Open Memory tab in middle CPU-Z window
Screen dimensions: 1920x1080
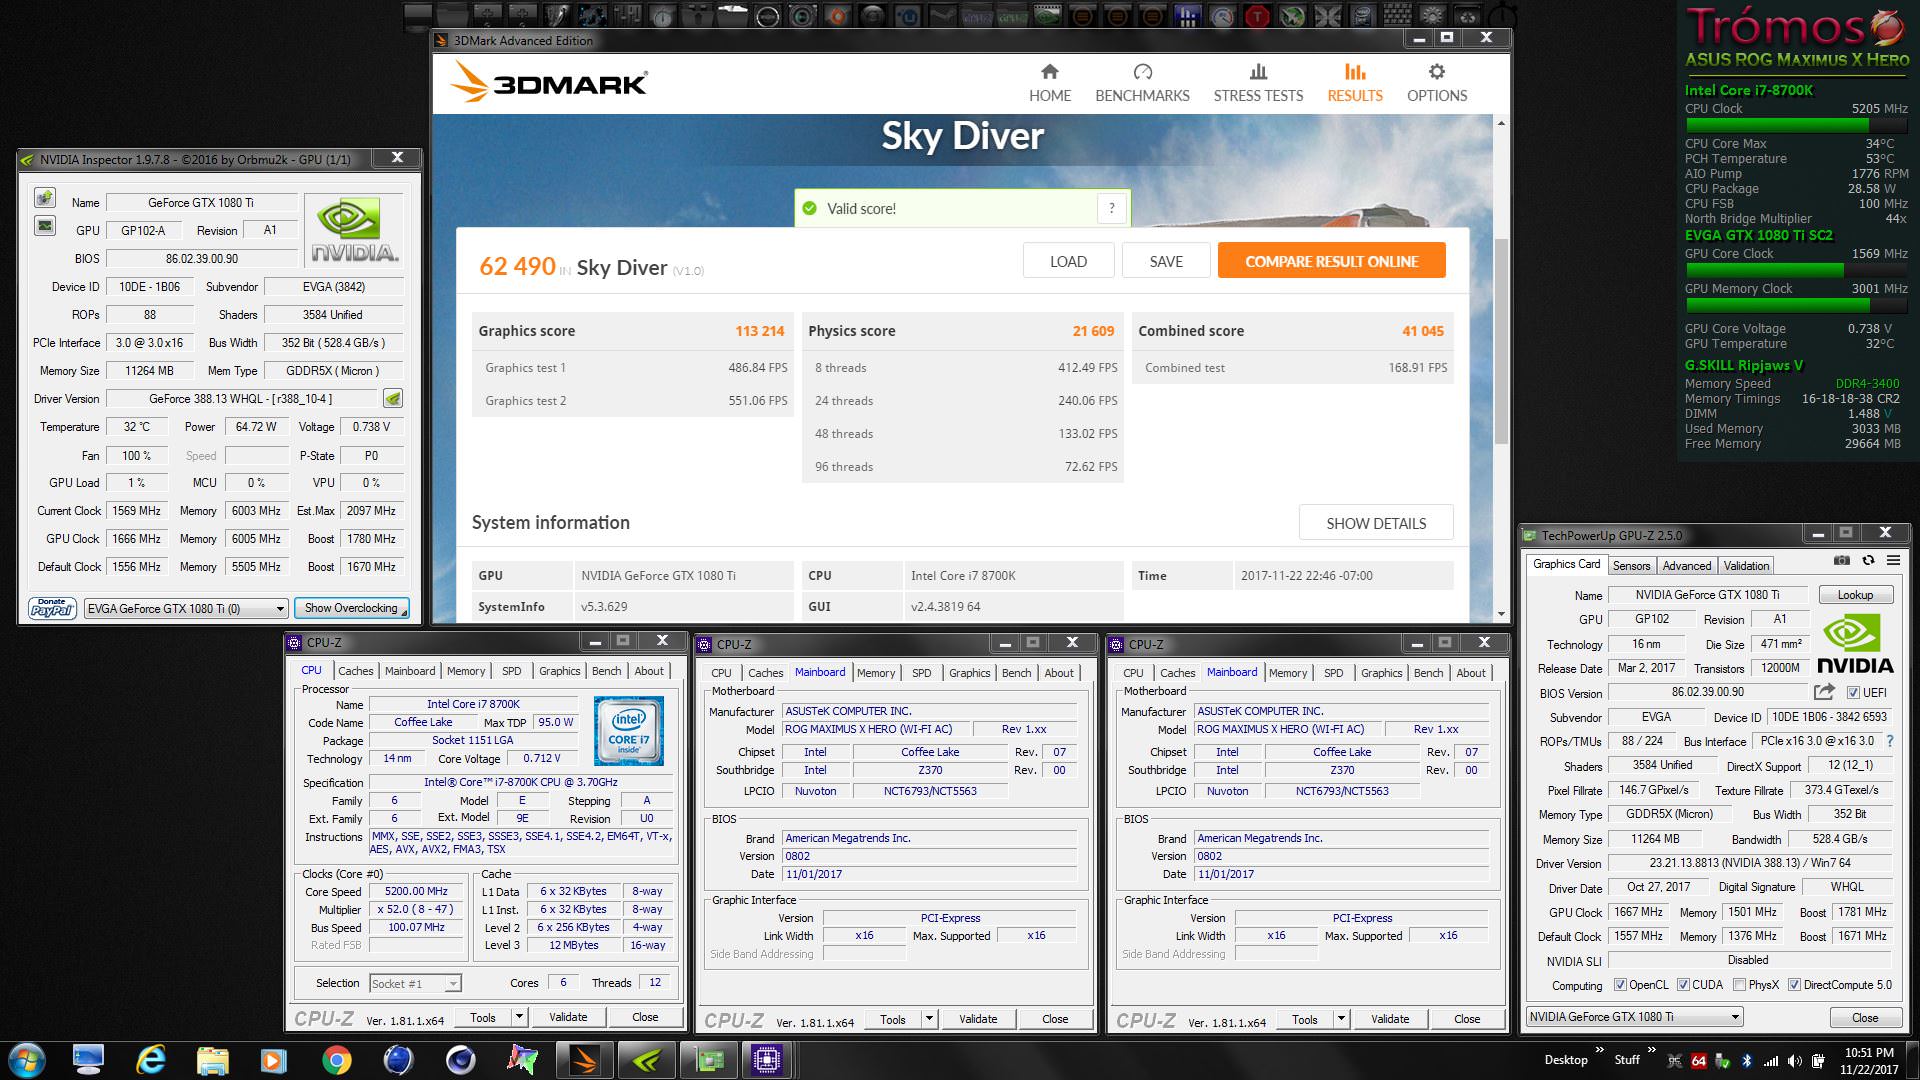point(876,673)
